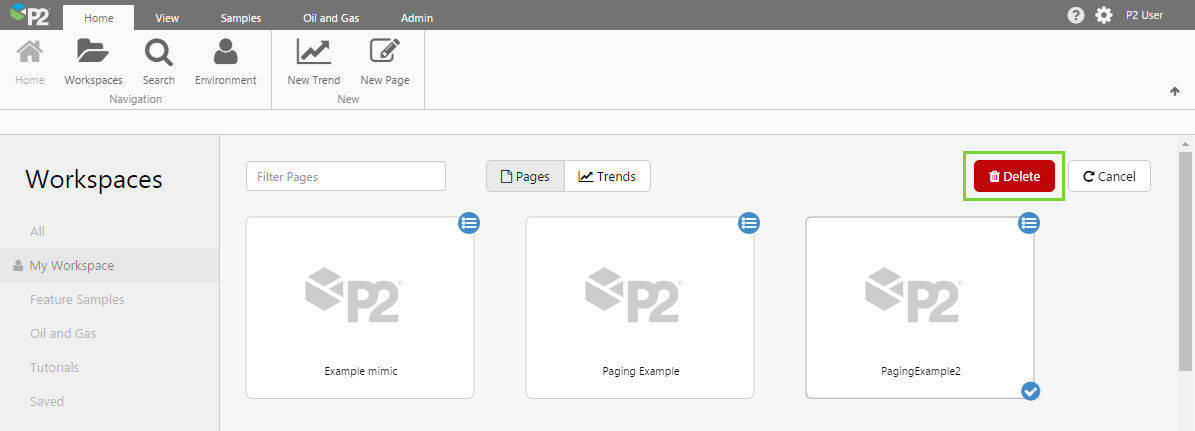
Task: Open the Example mimic list menu
Action: 469,223
